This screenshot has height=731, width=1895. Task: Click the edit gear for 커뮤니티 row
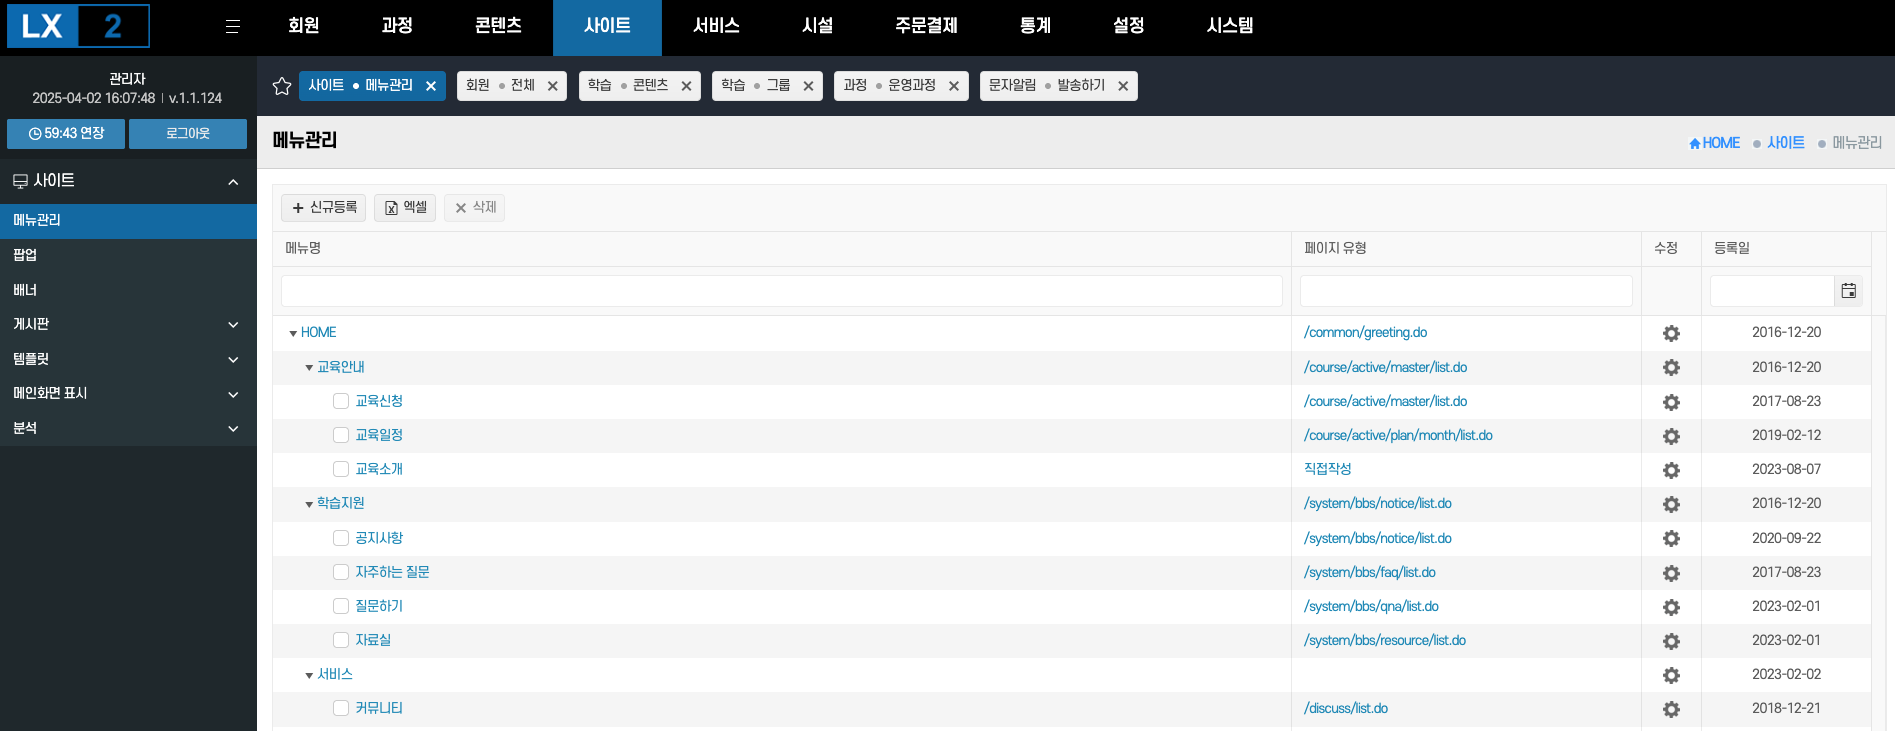(1670, 709)
